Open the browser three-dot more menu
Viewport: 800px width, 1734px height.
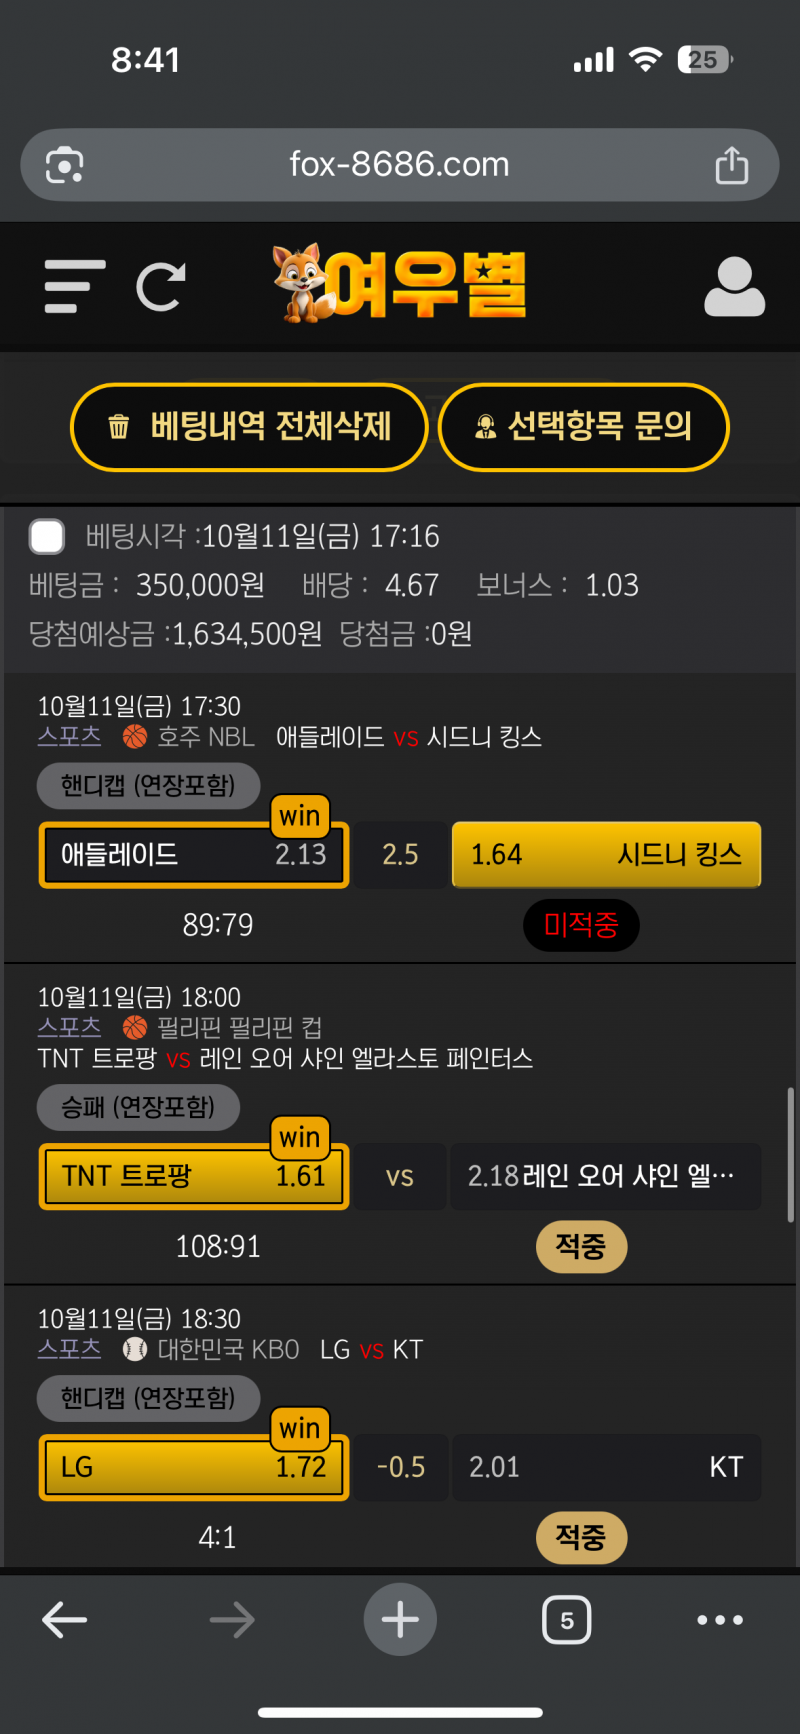click(x=720, y=1620)
